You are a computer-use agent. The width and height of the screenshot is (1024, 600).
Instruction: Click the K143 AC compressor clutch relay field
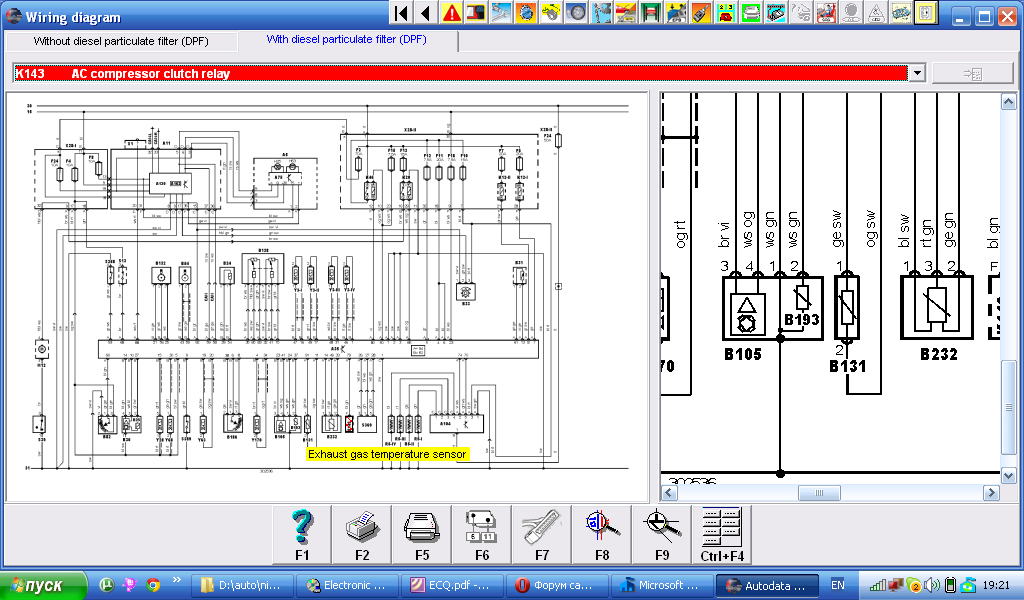460,73
